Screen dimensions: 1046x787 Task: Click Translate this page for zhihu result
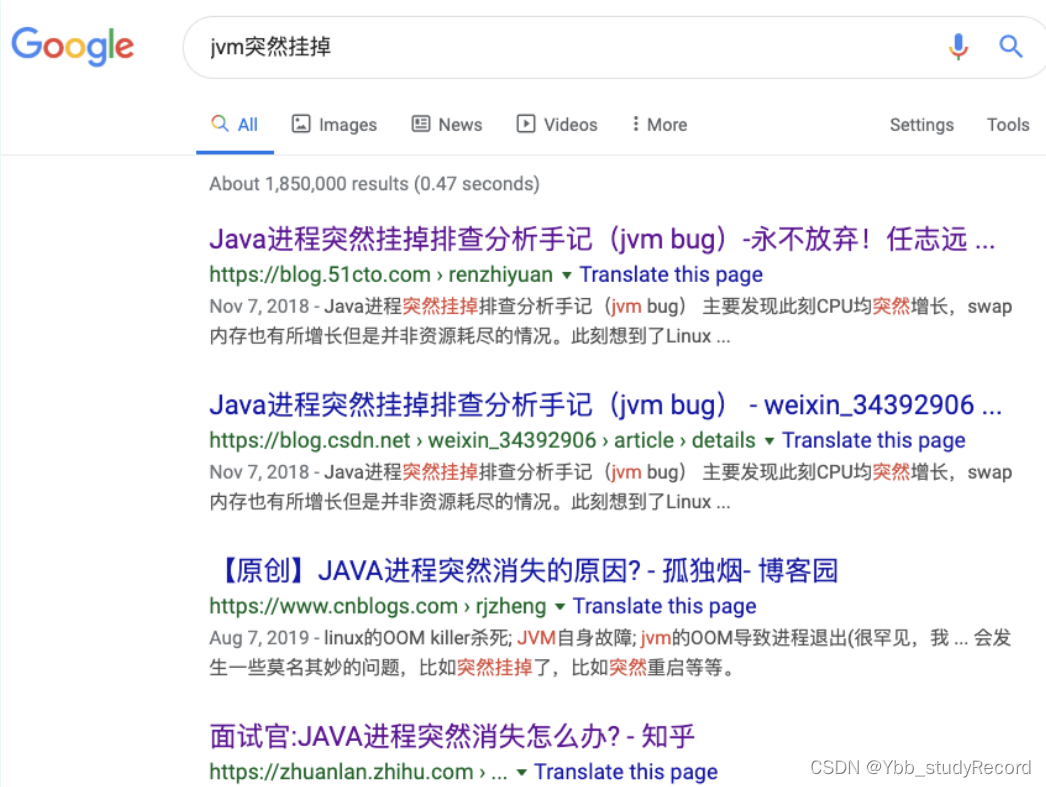pyautogui.click(x=626, y=772)
